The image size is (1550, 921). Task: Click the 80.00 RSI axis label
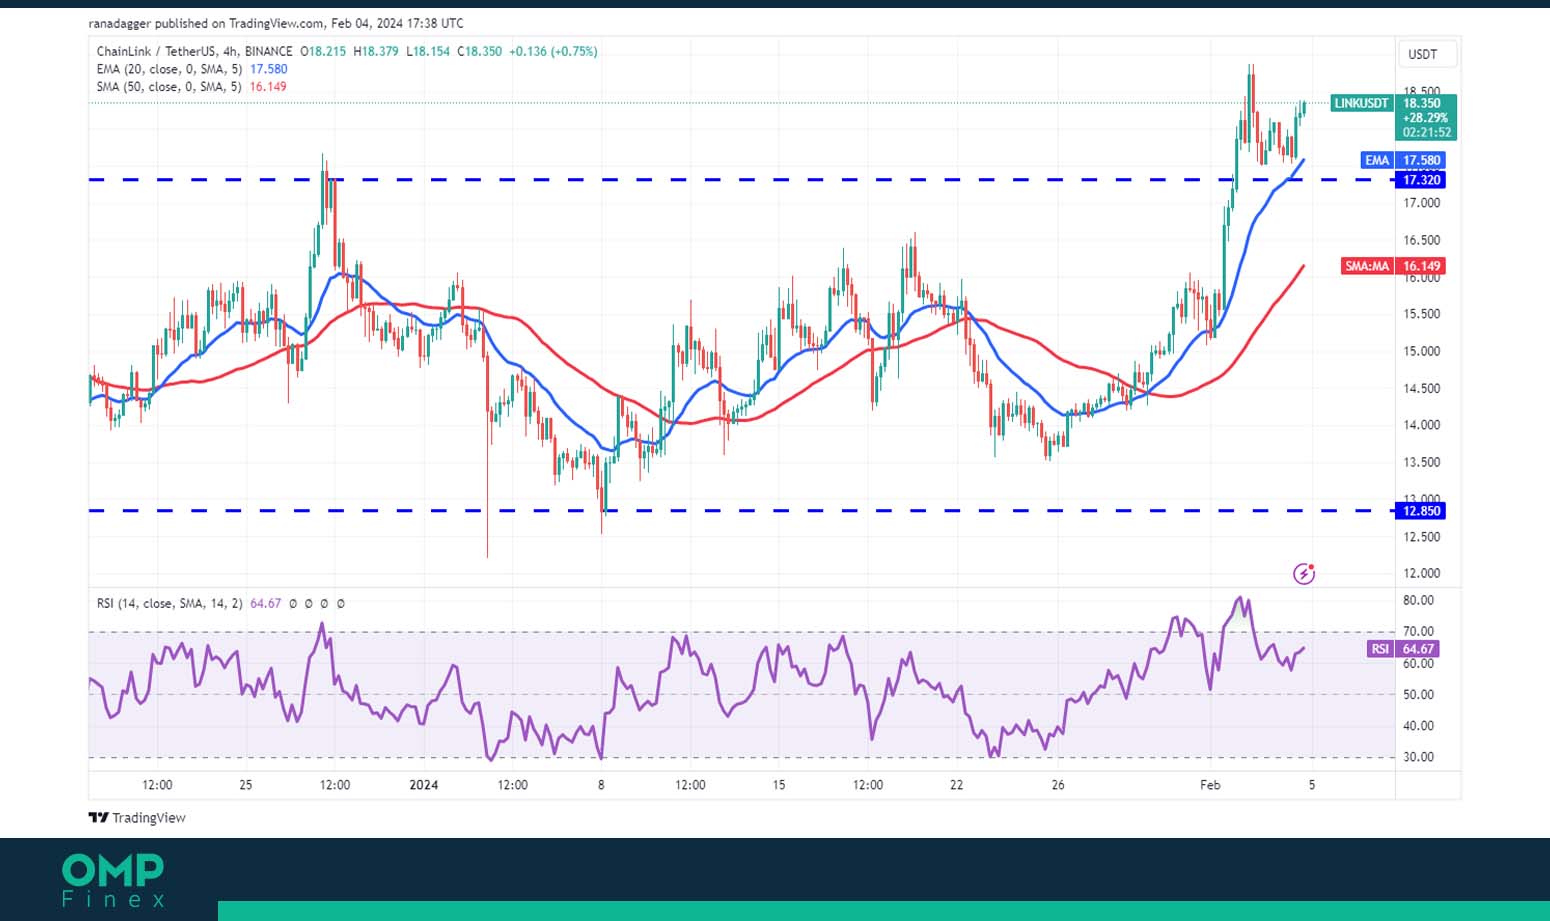click(x=1418, y=601)
